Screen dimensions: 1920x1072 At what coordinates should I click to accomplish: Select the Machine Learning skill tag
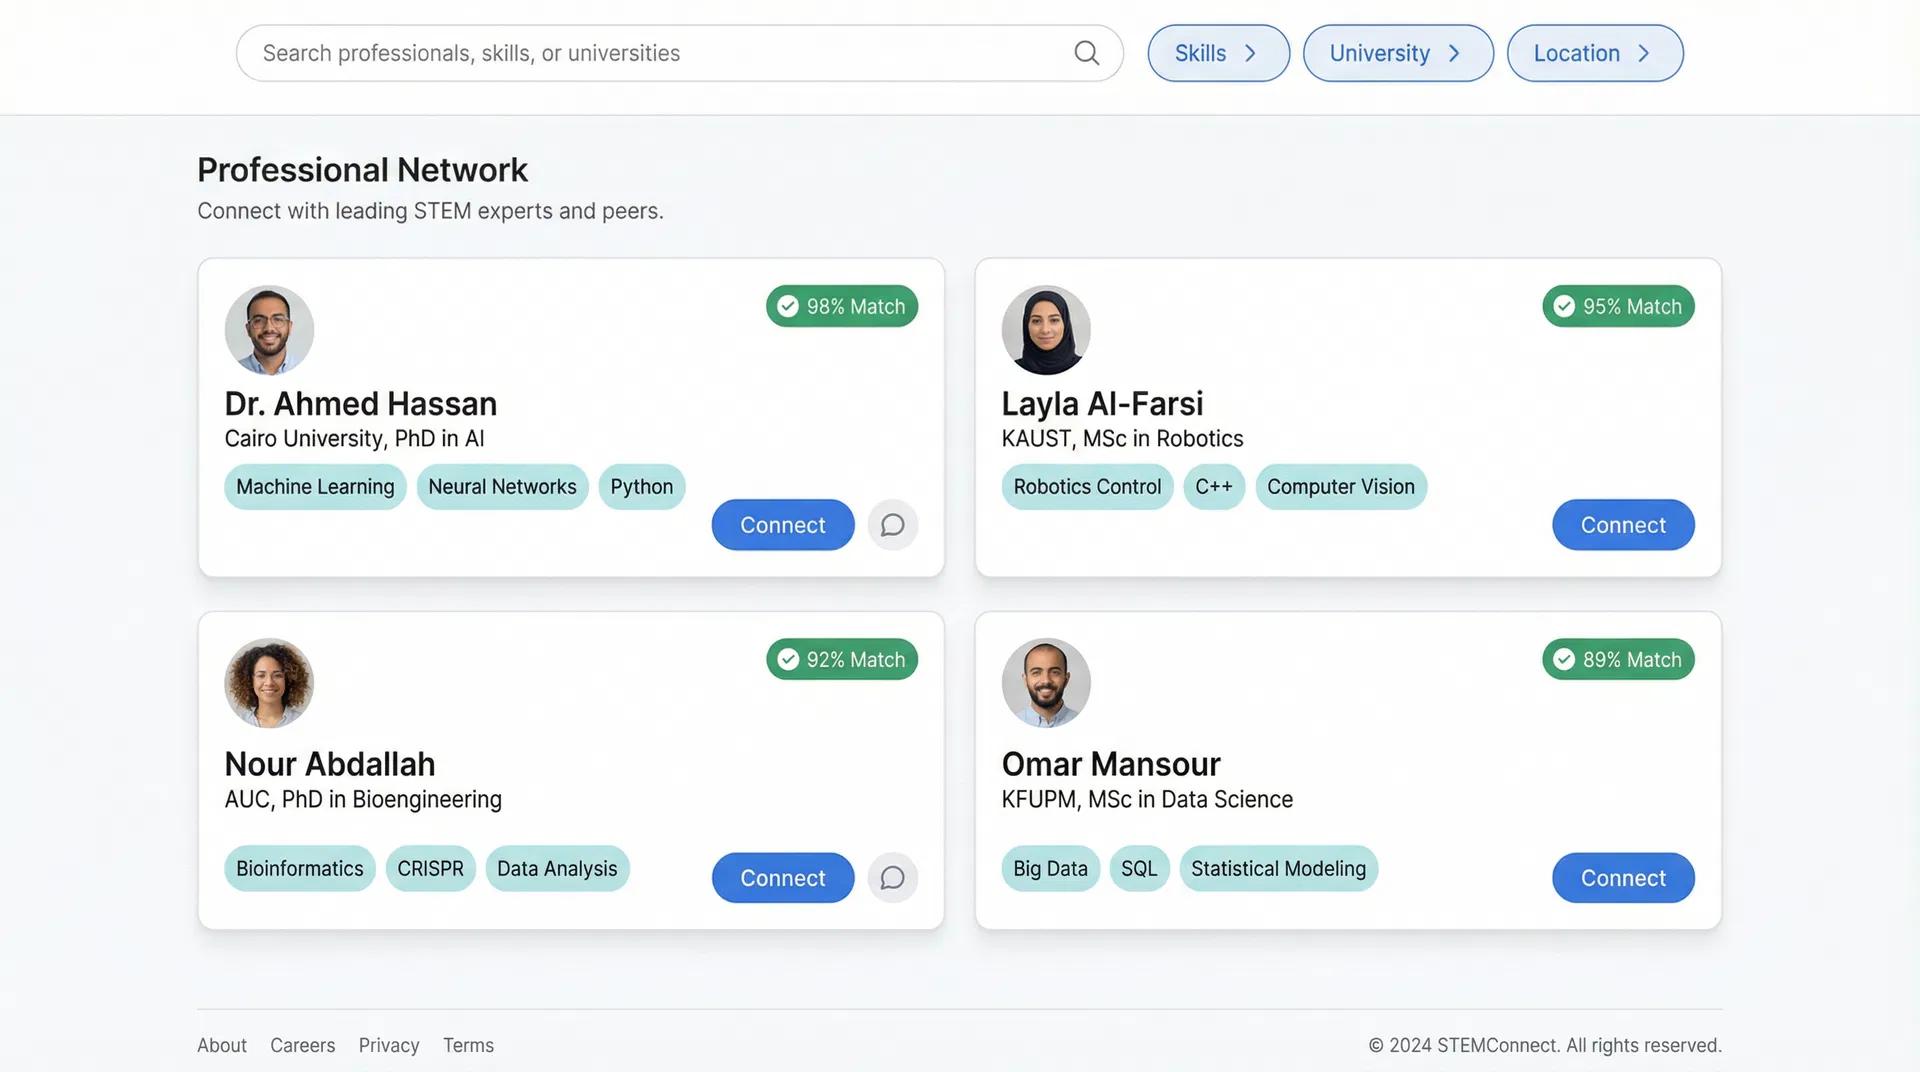[315, 487]
